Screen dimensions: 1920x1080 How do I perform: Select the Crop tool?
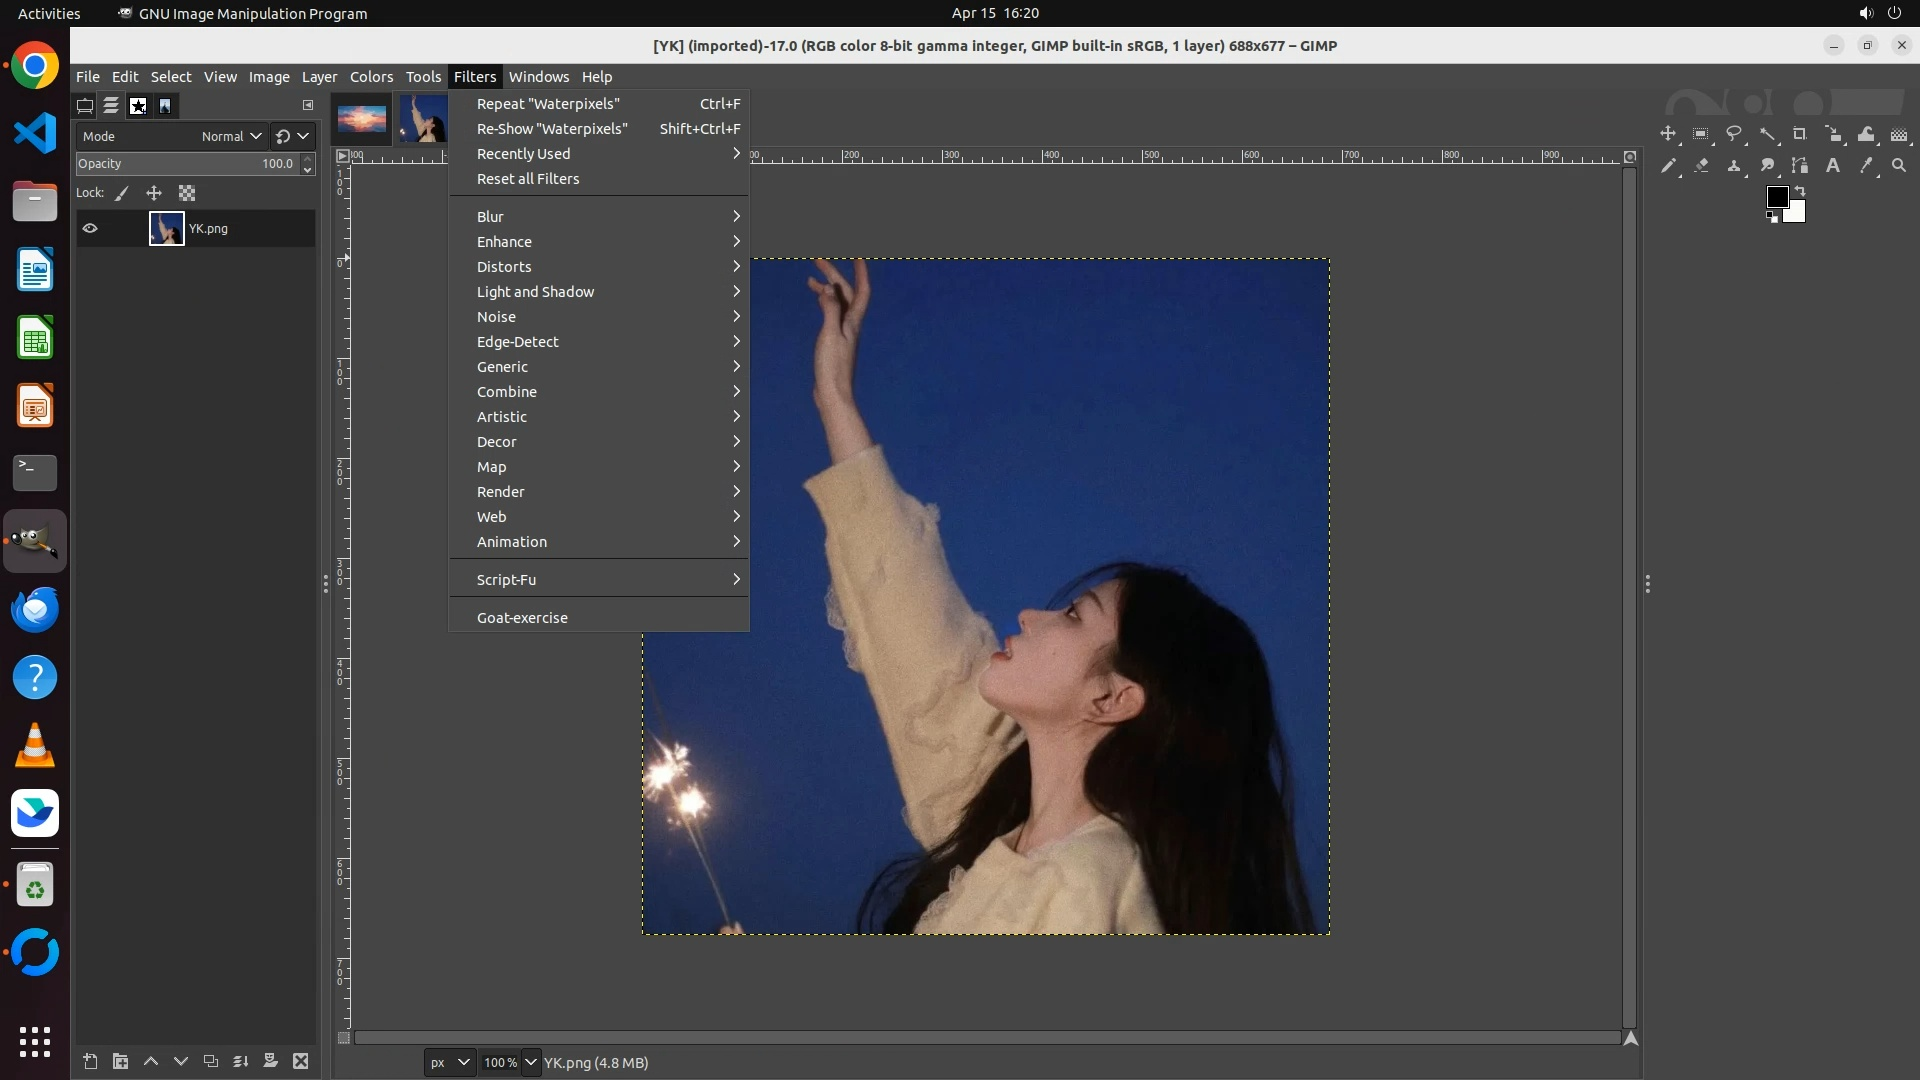pos(1800,134)
